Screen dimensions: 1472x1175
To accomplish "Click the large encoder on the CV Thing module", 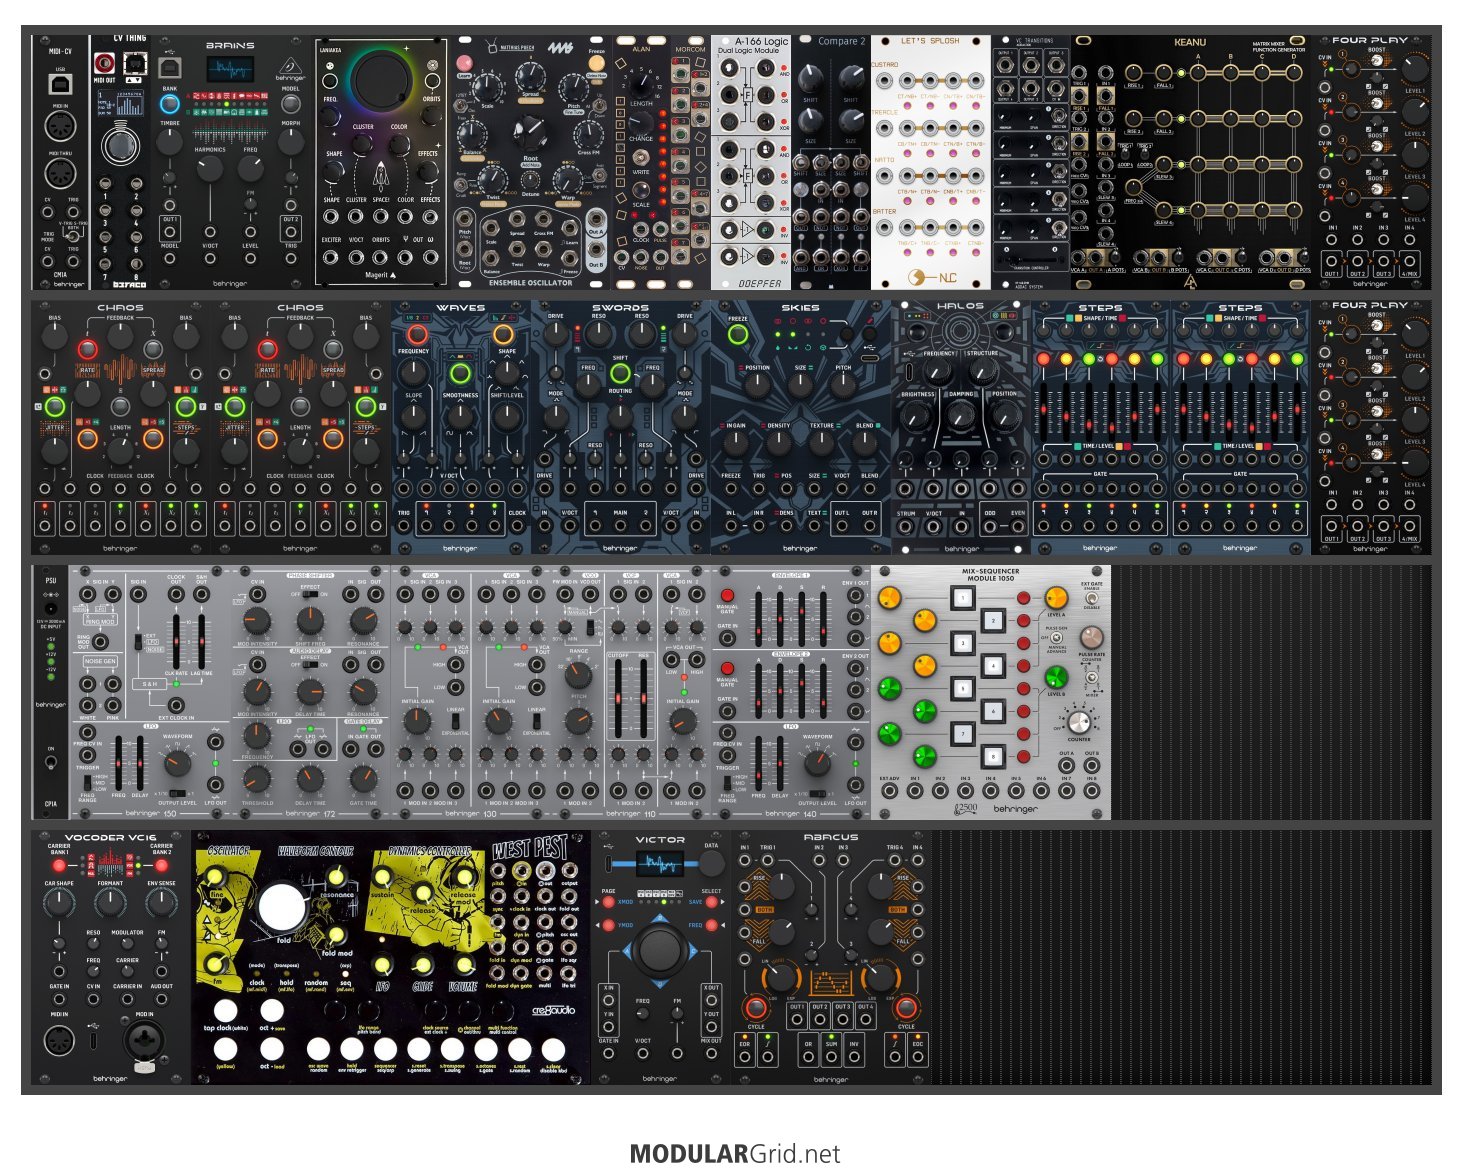I will tap(120, 146).
